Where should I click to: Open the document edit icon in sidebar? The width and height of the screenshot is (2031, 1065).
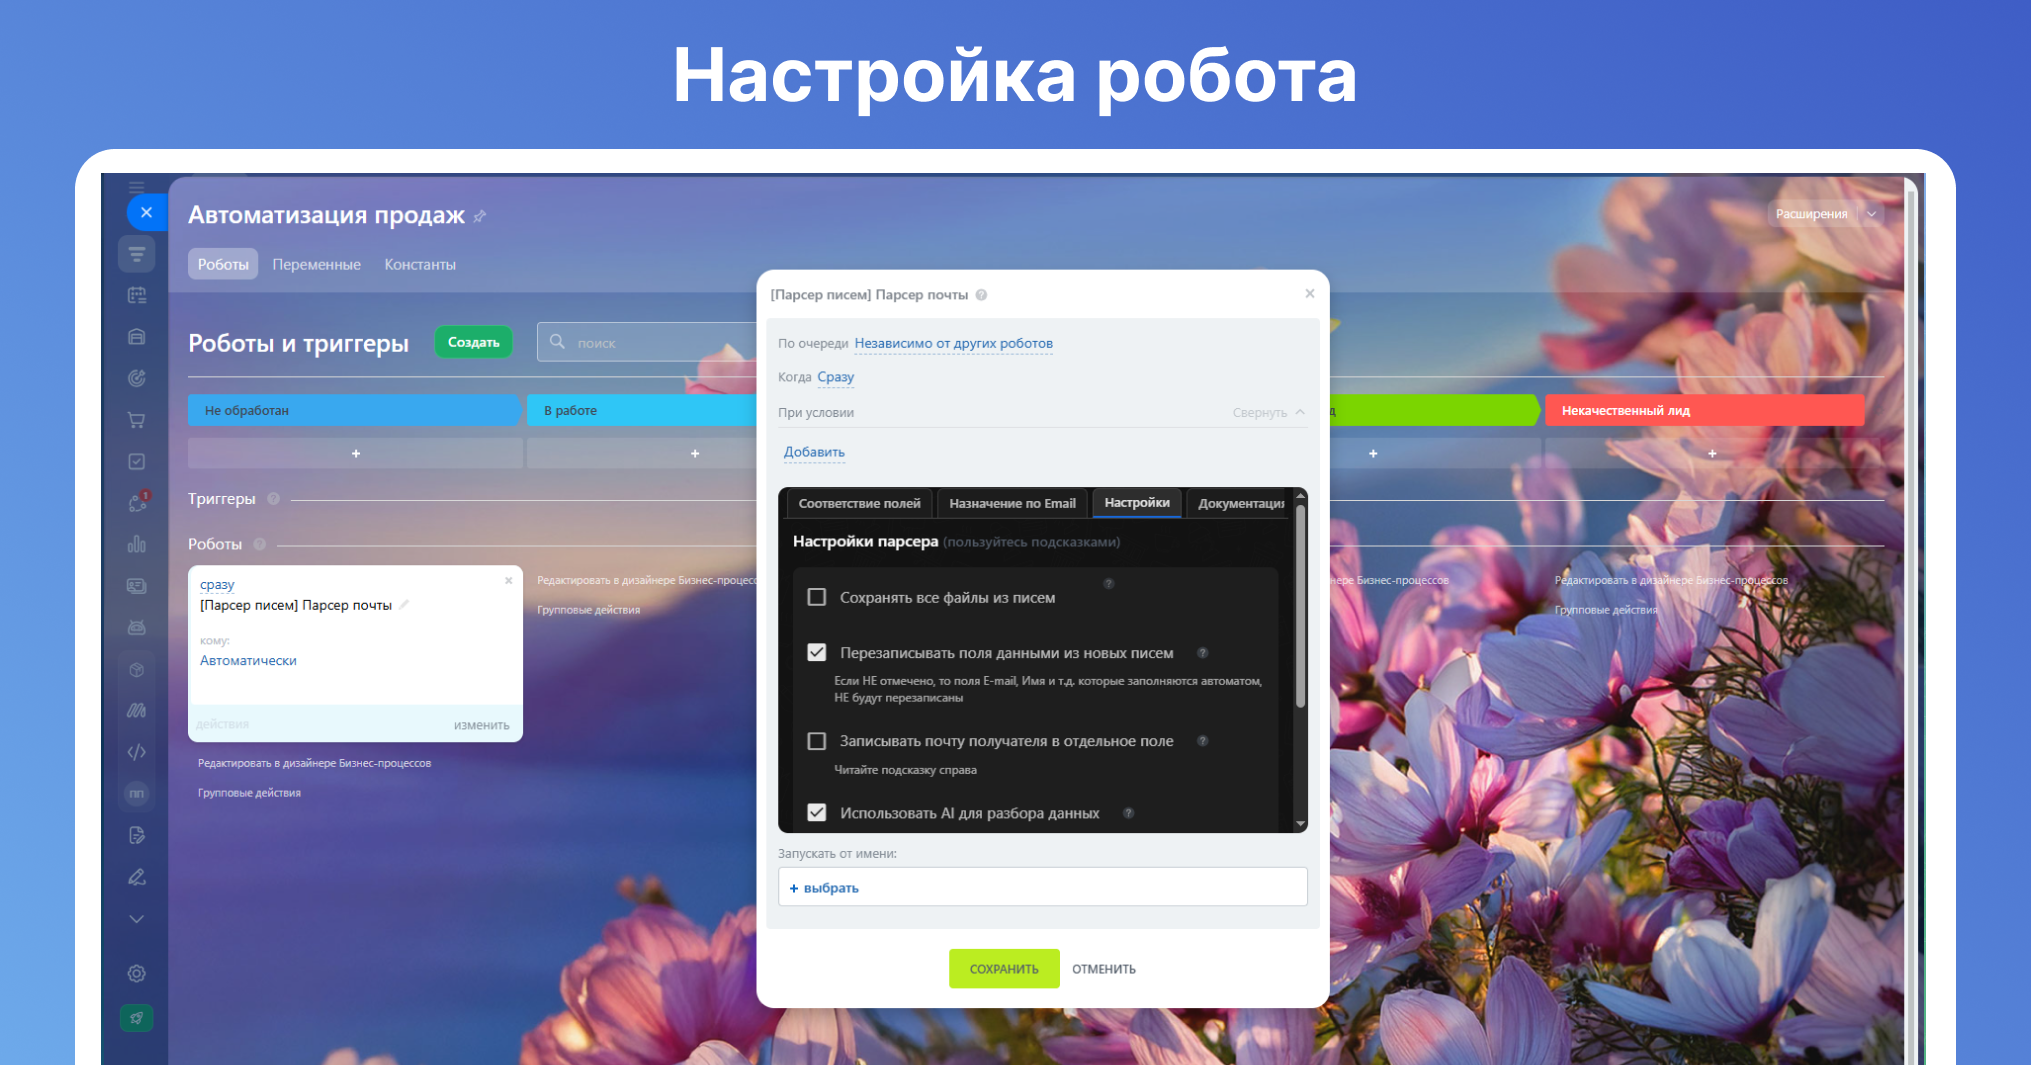[x=137, y=835]
